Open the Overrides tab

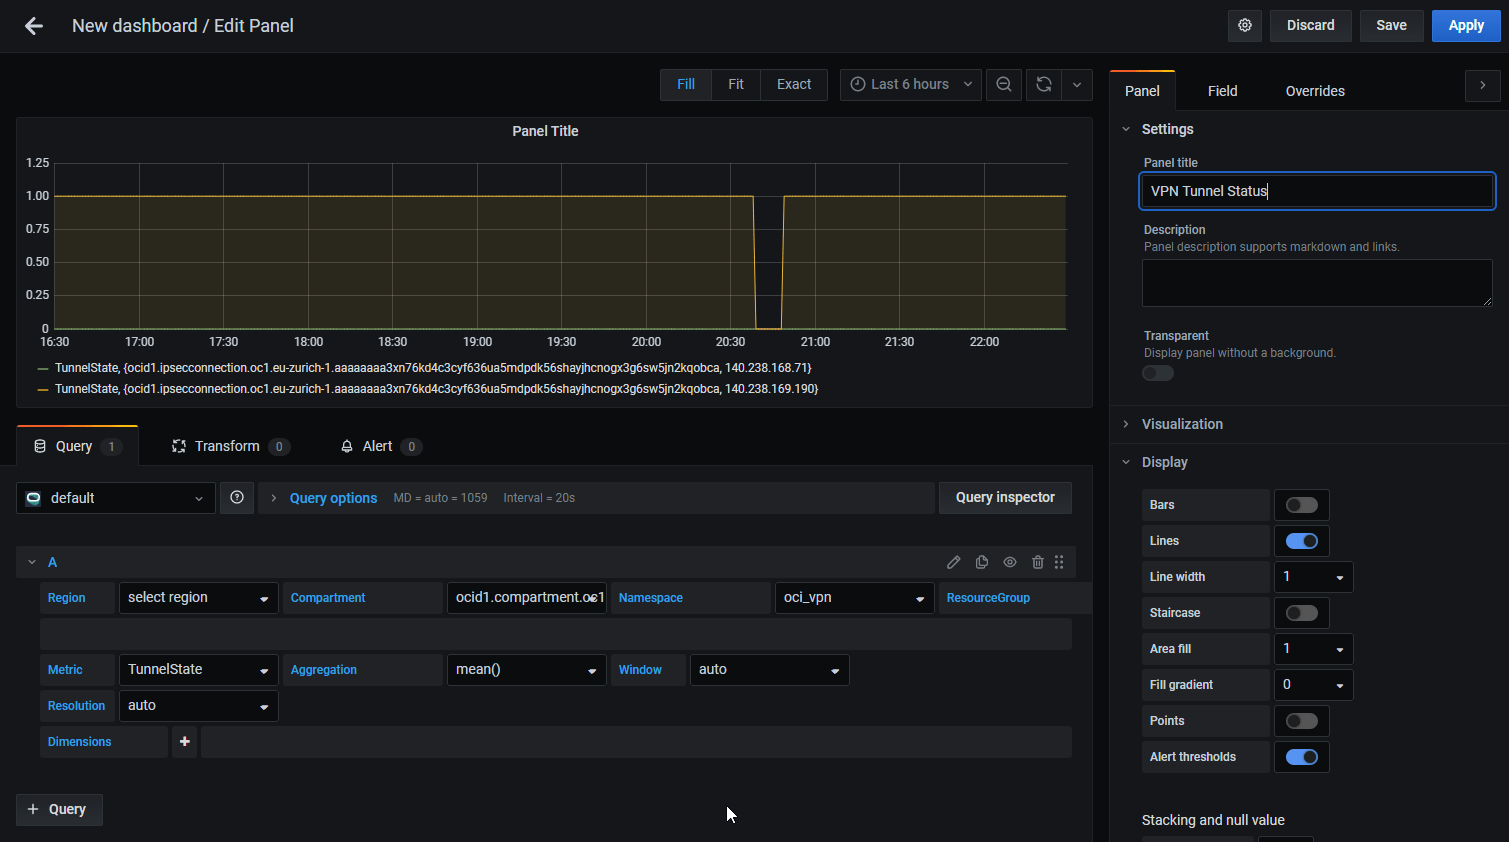click(x=1314, y=90)
